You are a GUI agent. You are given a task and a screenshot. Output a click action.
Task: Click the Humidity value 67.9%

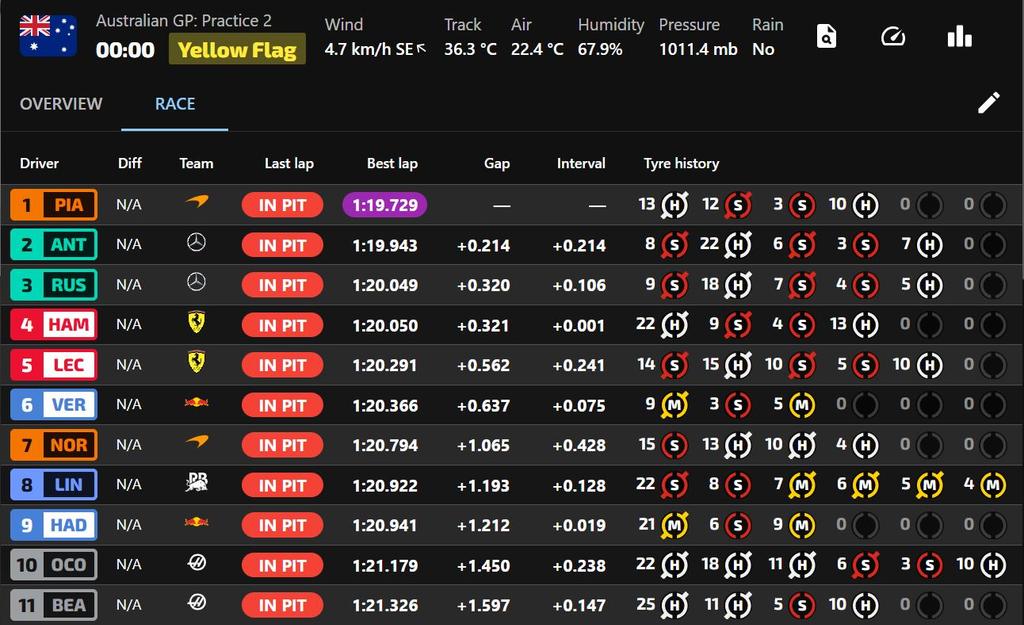[x=600, y=49]
